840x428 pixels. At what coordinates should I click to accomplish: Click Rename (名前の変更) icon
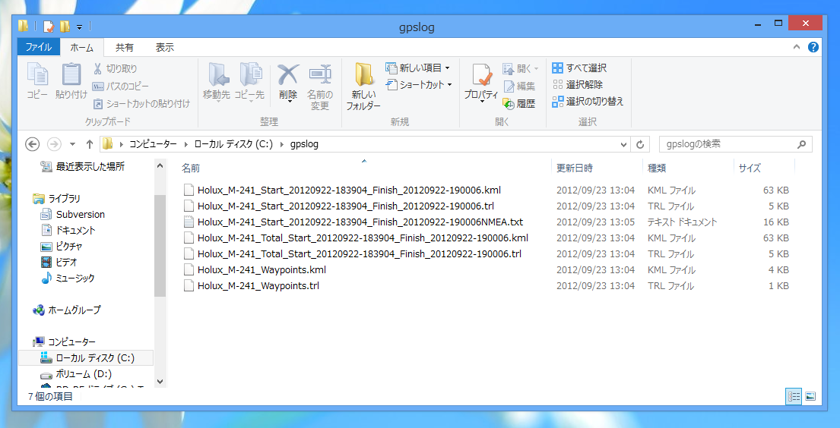pos(320,74)
